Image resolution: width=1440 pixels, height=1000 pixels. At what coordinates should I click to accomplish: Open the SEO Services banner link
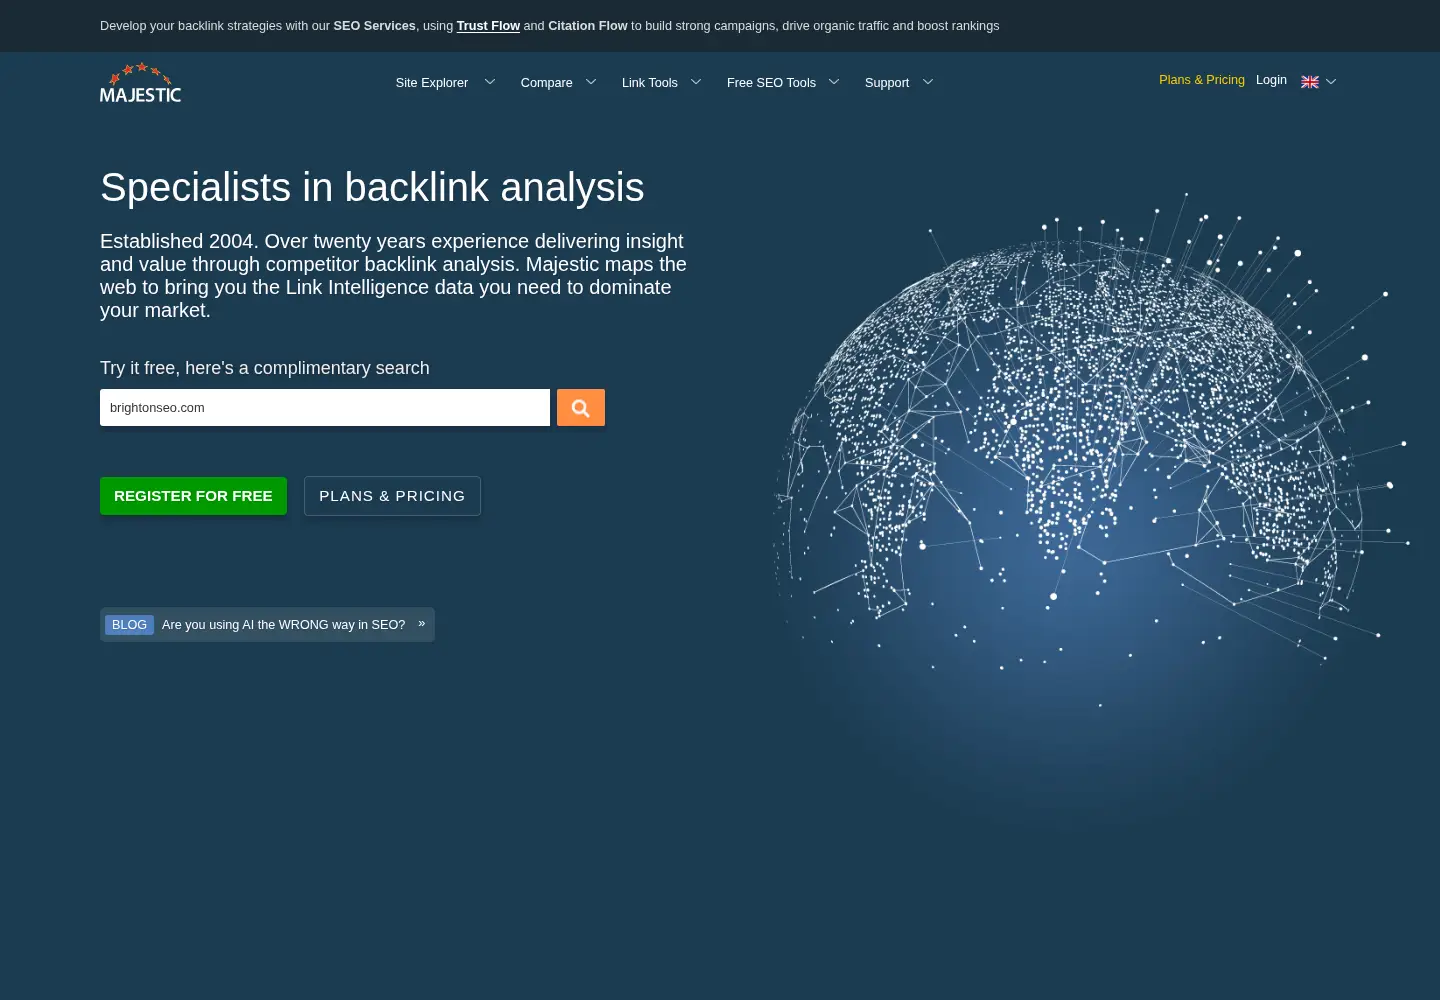[x=374, y=26]
